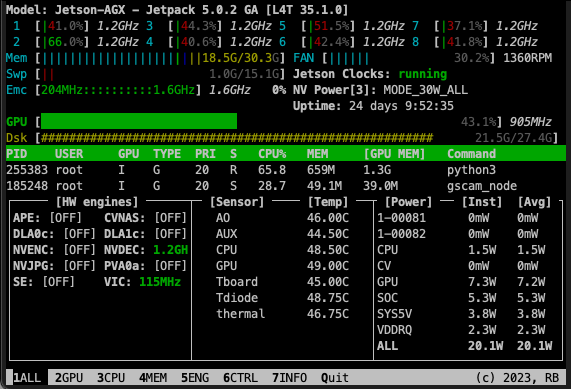
Task: Click the MEM column header
Action: [x=318, y=154]
